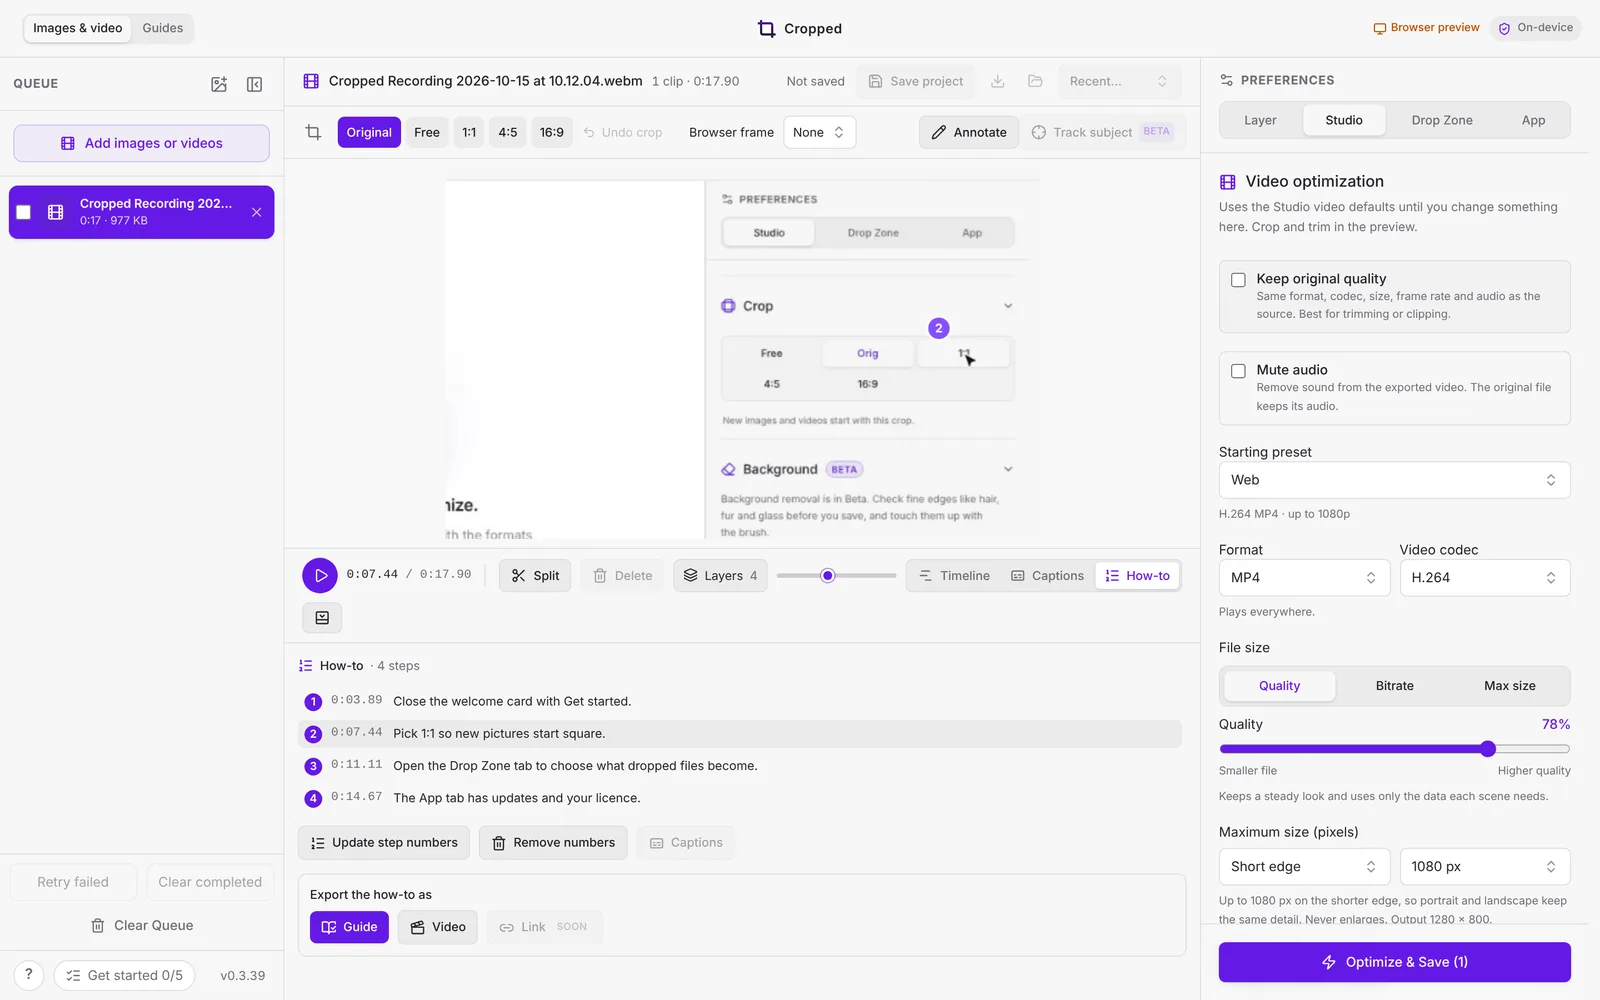Open the folder icon in project bar
Screen dimensions: 1600x1000
(1035, 81)
